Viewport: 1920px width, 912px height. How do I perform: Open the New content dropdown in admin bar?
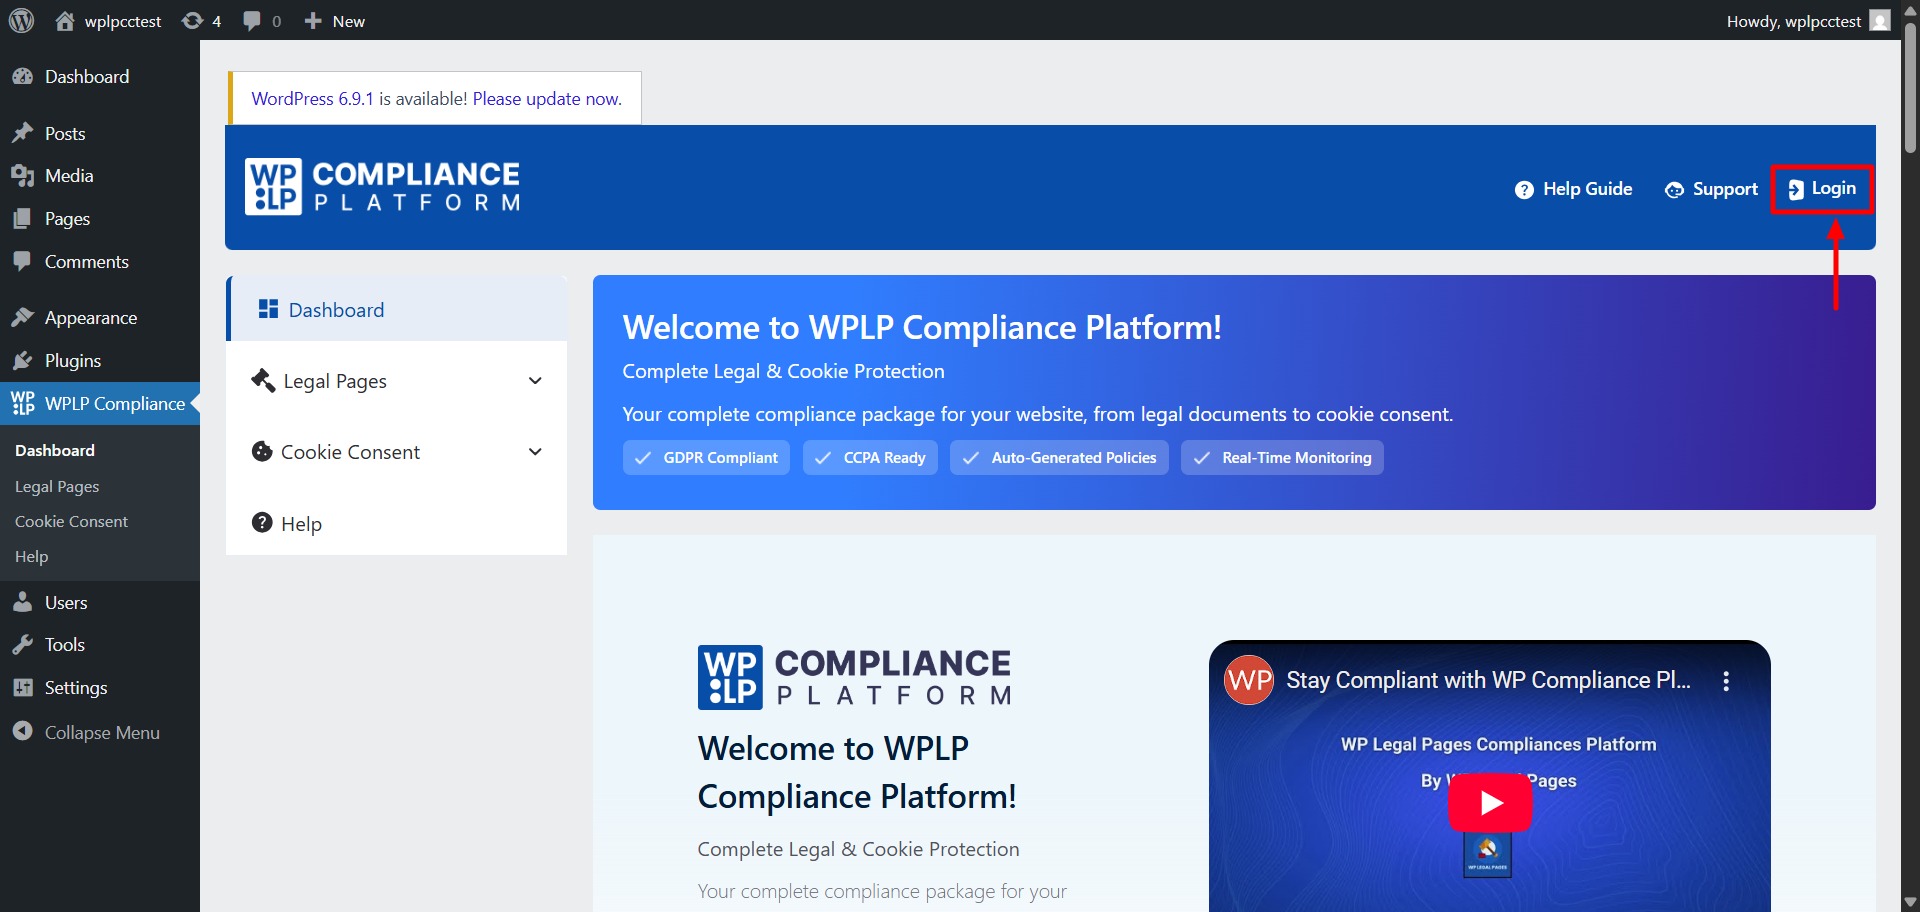[x=335, y=21]
